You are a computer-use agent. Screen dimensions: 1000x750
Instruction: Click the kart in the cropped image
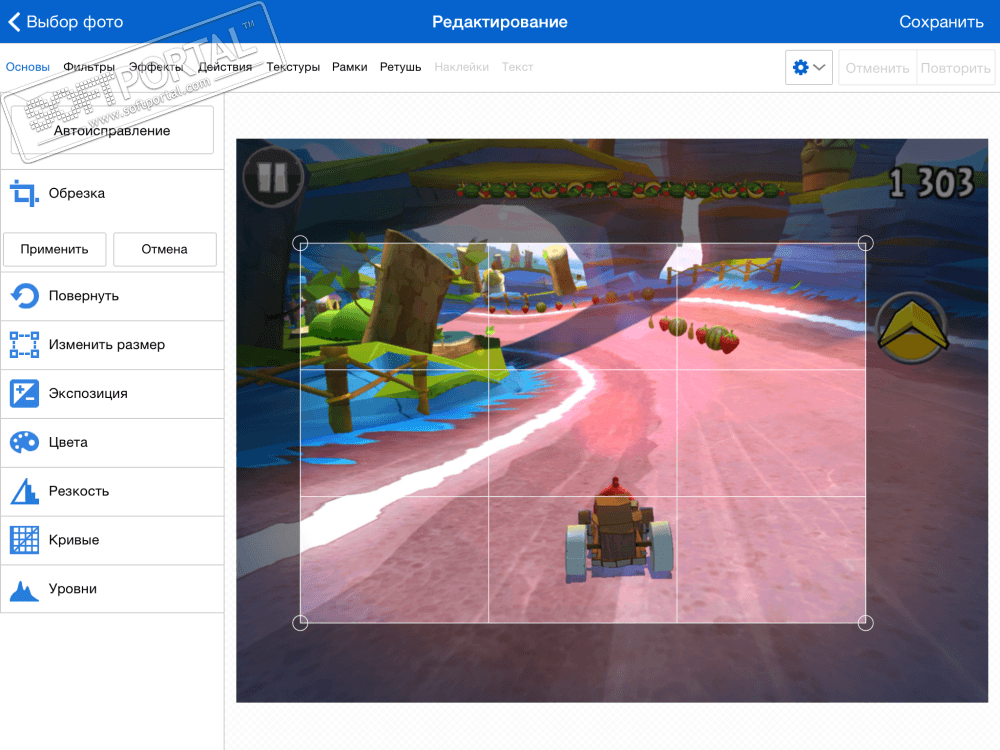[619, 531]
